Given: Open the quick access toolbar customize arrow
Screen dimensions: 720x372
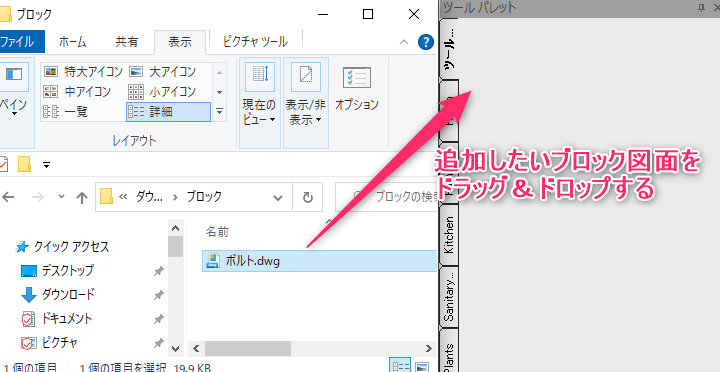Looking at the screenshot, I should pyautogui.click(x=46, y=164).
